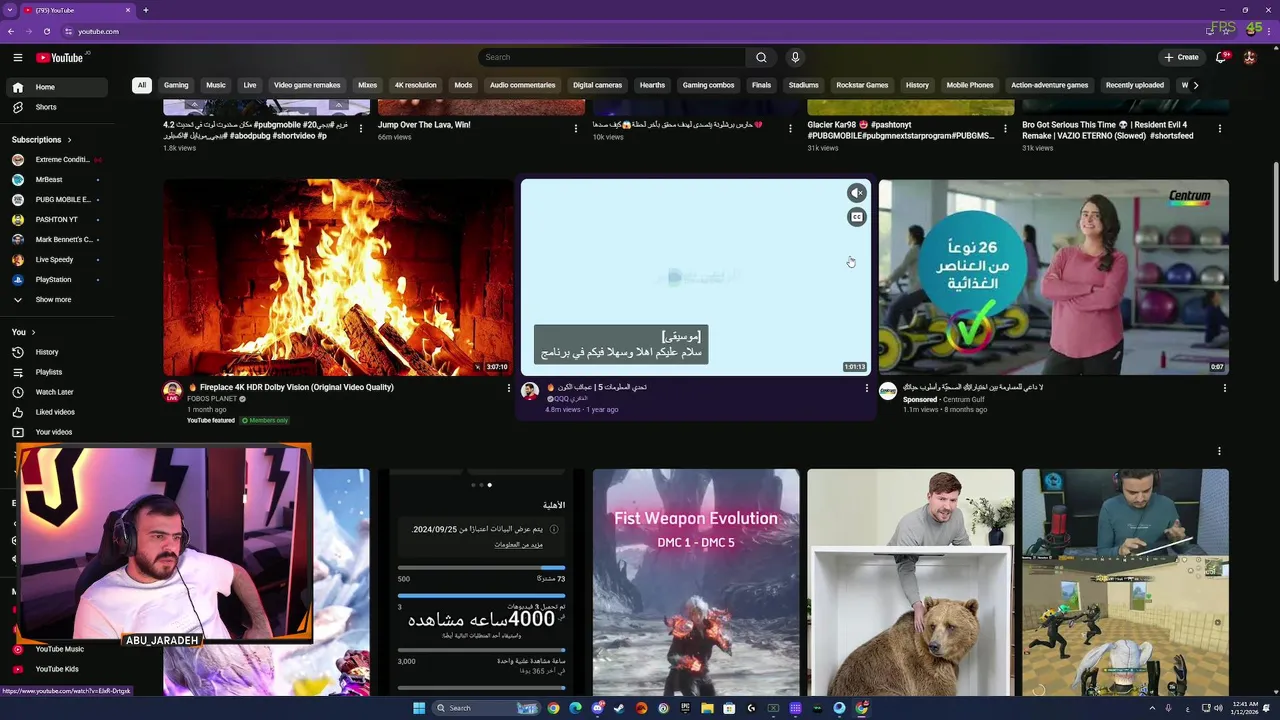1280x720 pixels.
Task: Click the YouTube logo
Action: (x=60, y=58)
